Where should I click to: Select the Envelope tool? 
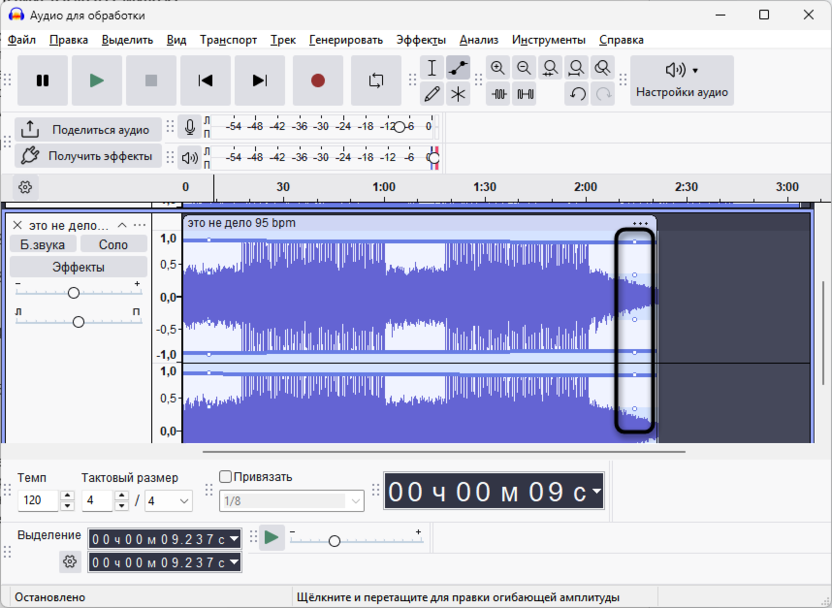[458, 68]
